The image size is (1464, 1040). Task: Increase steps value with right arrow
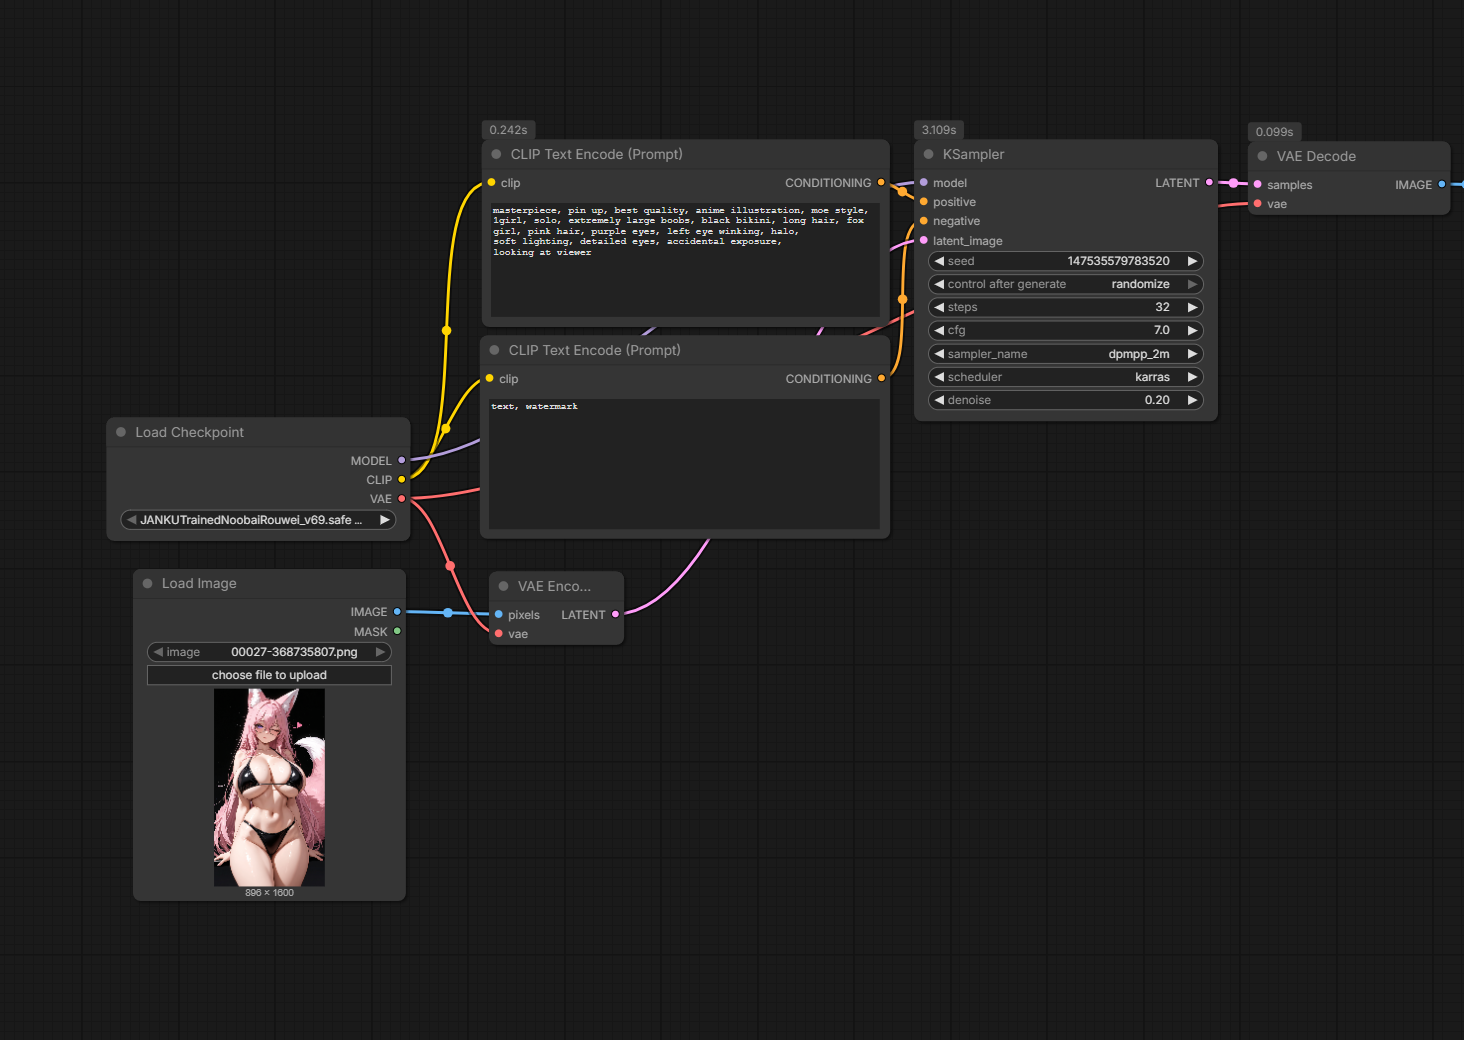(1192, 307)
